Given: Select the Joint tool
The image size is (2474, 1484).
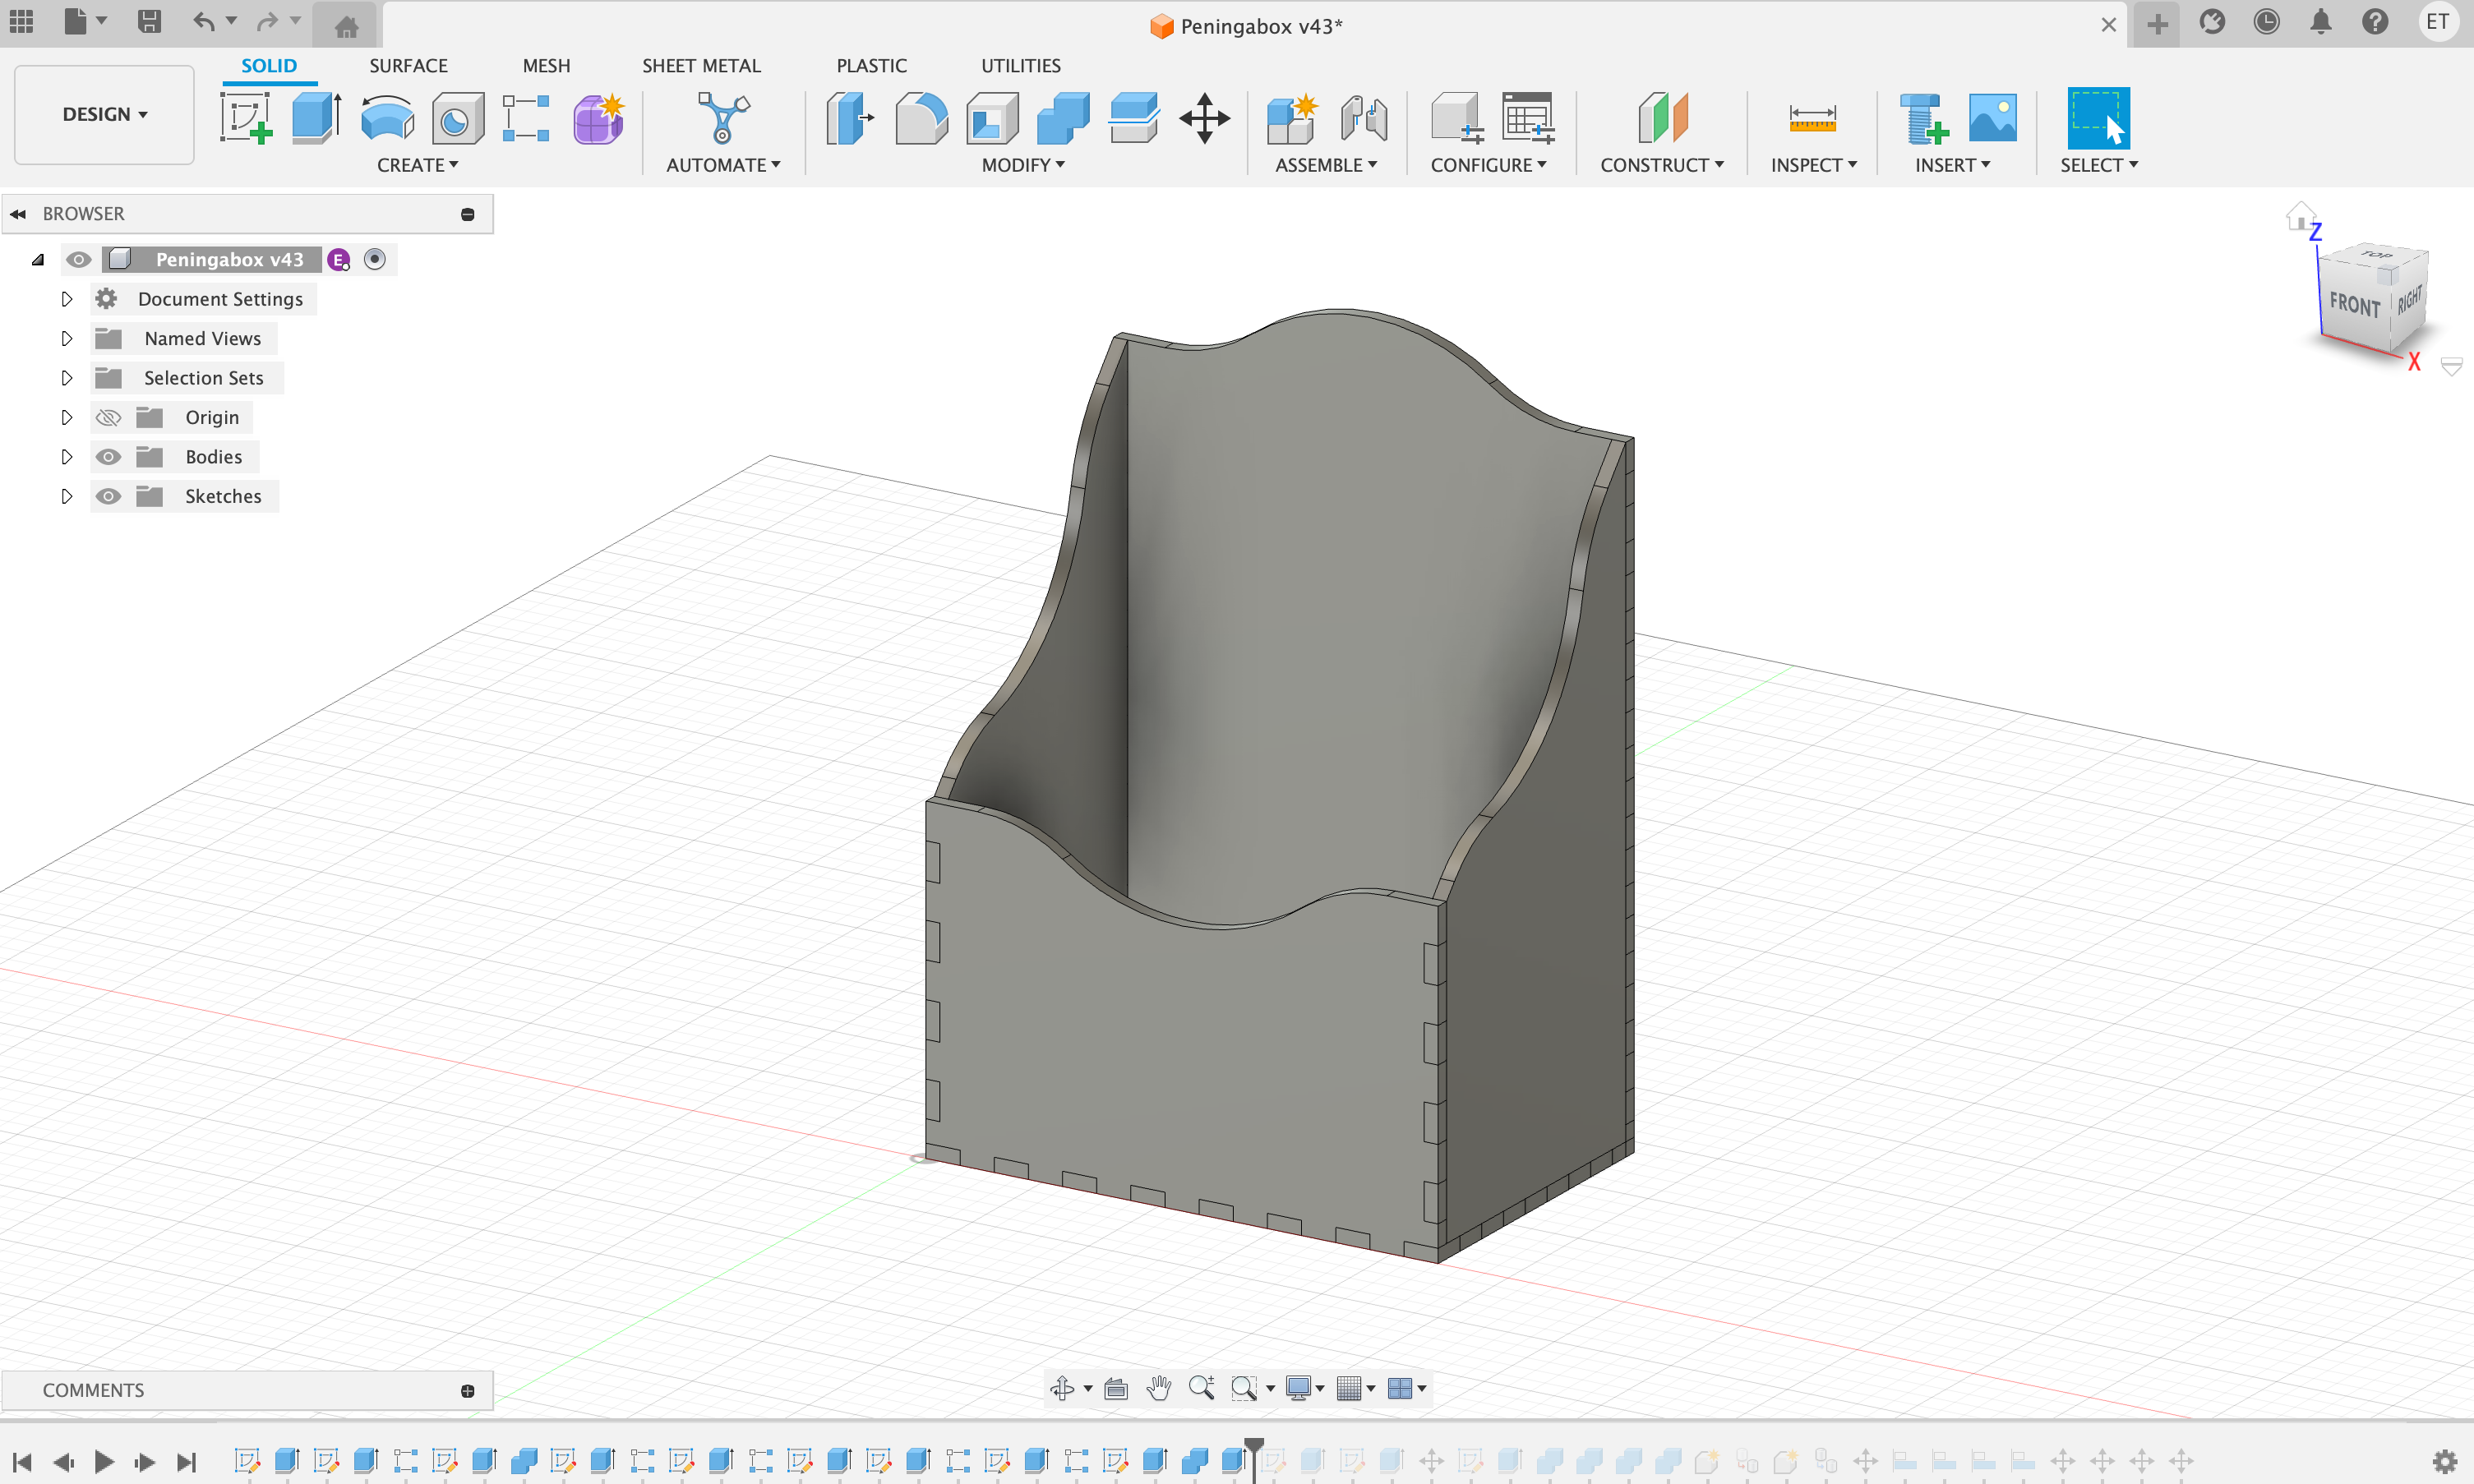Looking at the screenshot, I should (x=1364, y=118).
